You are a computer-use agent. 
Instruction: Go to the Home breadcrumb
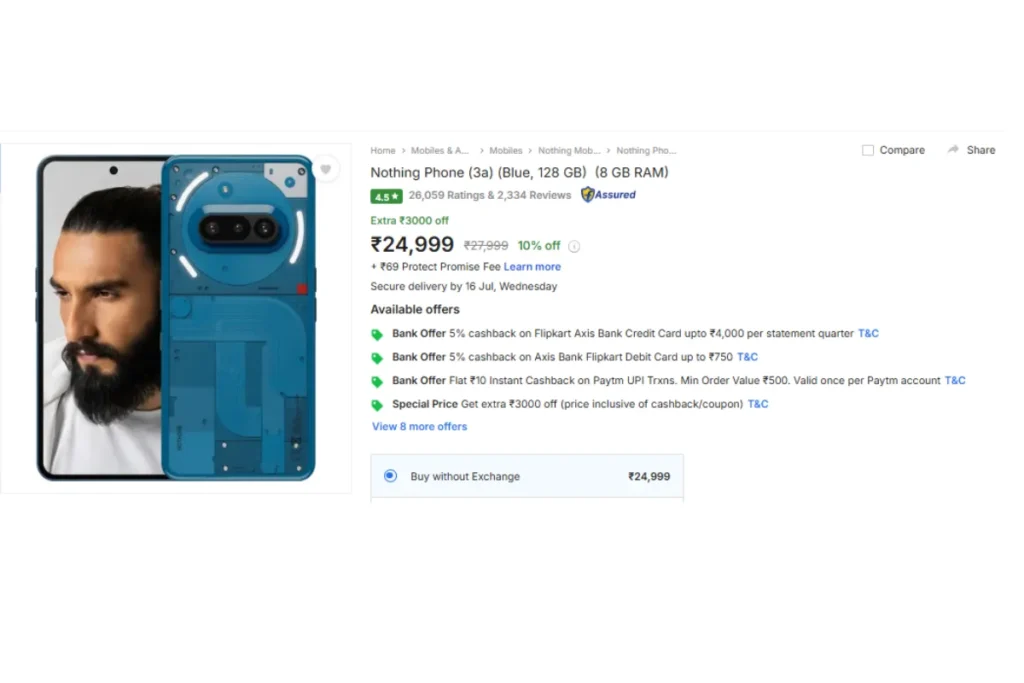point(383,151)
